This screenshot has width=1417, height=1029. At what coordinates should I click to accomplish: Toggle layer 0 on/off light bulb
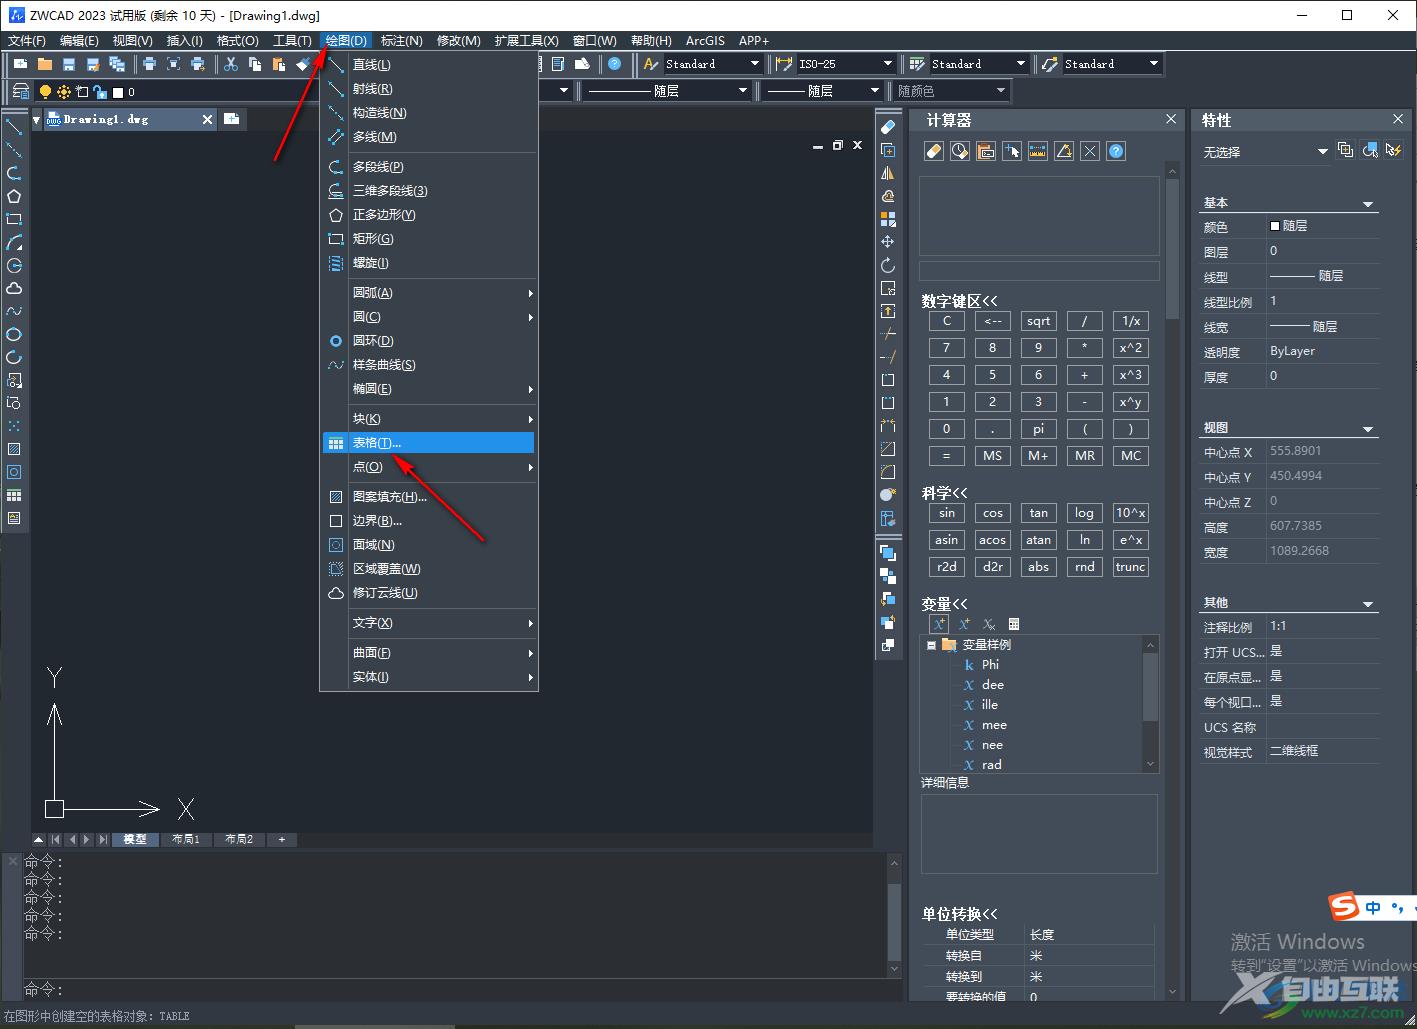click(45, 92)
